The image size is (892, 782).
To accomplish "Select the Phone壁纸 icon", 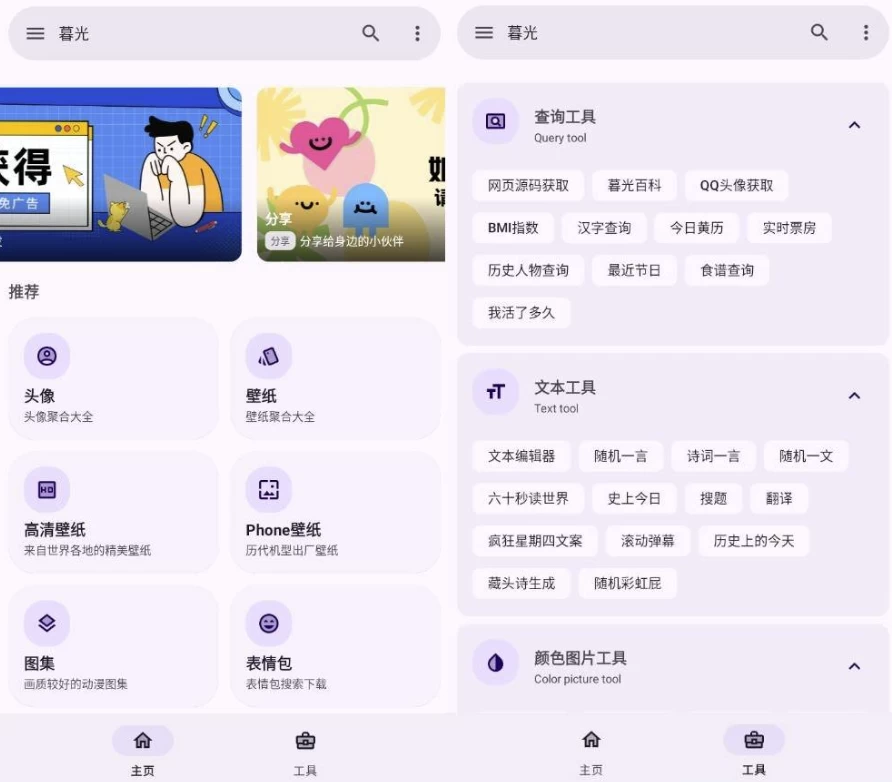I will [x=268, y=490].
